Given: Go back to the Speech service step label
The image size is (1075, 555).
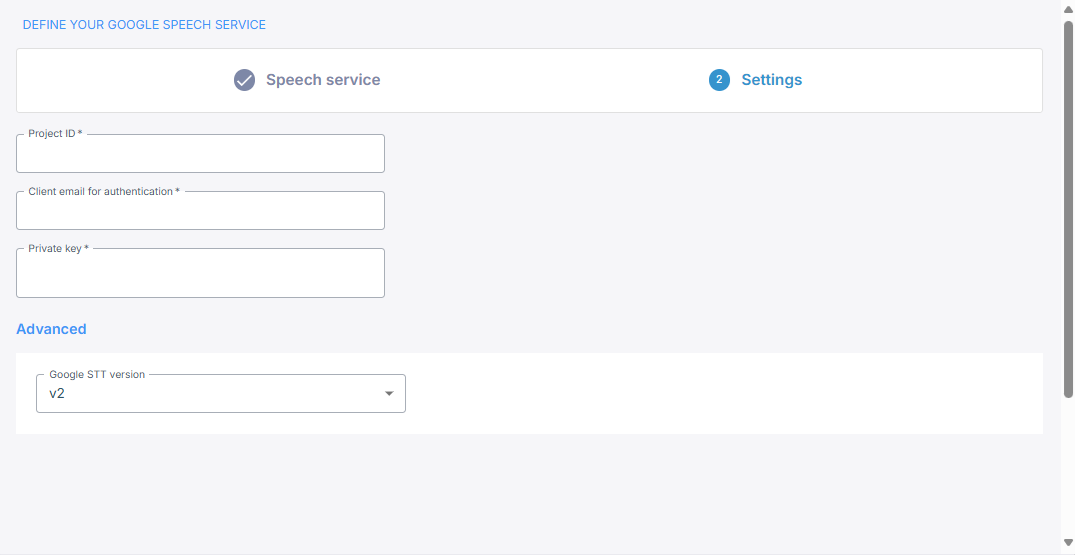Looking at the screenshot, I should (322, 80).
